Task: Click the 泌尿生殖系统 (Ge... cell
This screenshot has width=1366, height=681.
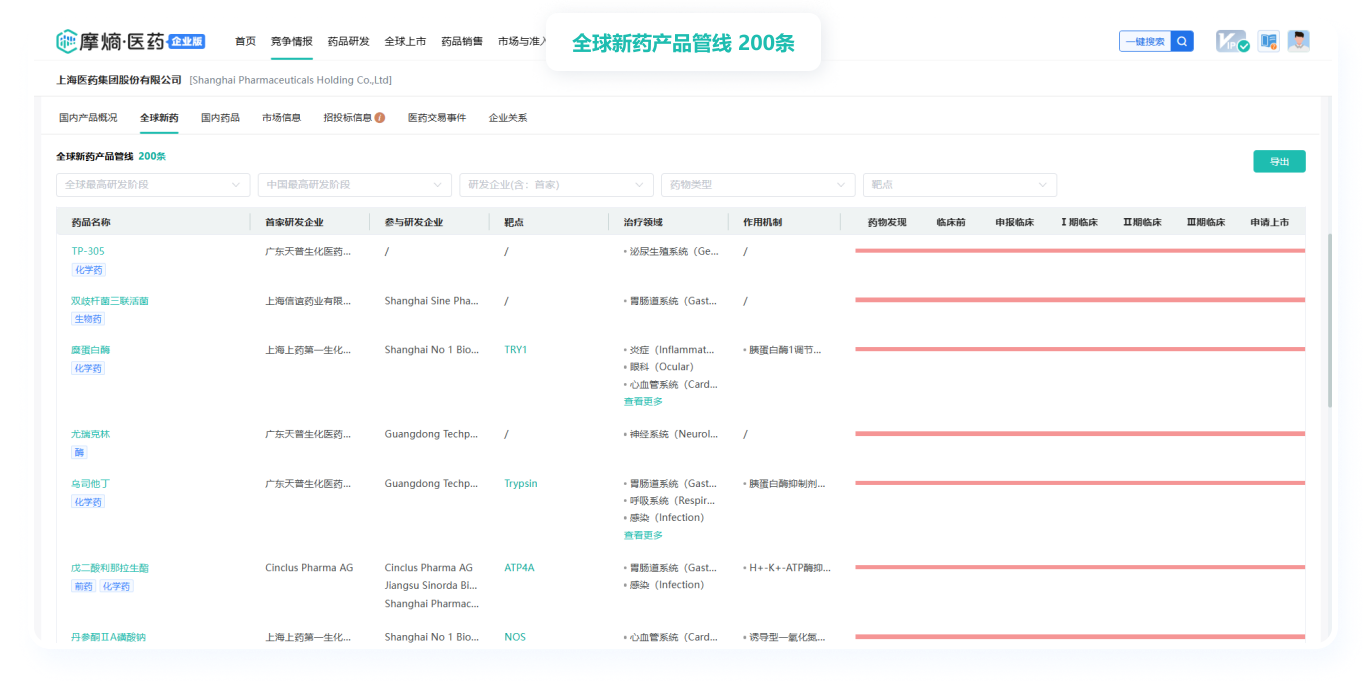Action: [672, 251]
